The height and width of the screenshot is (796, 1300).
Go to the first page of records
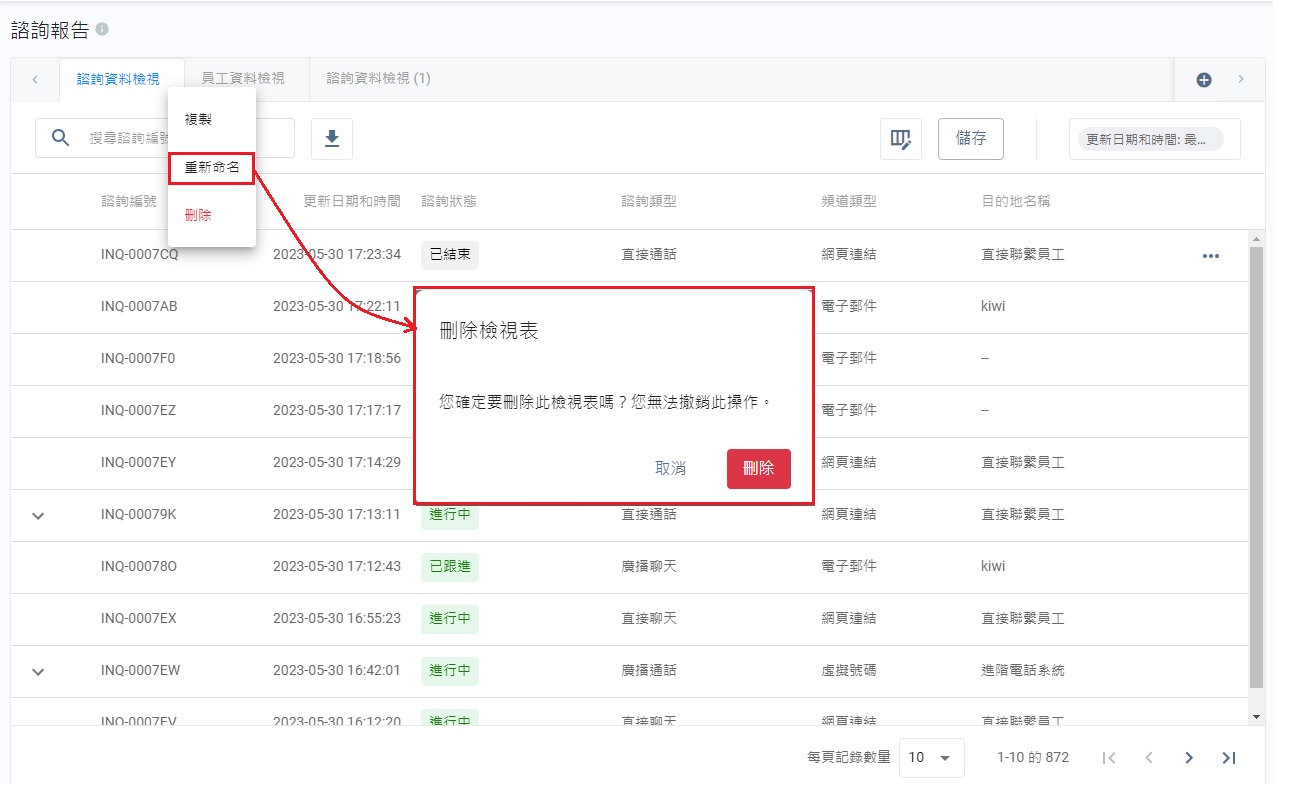[1109, 758]
